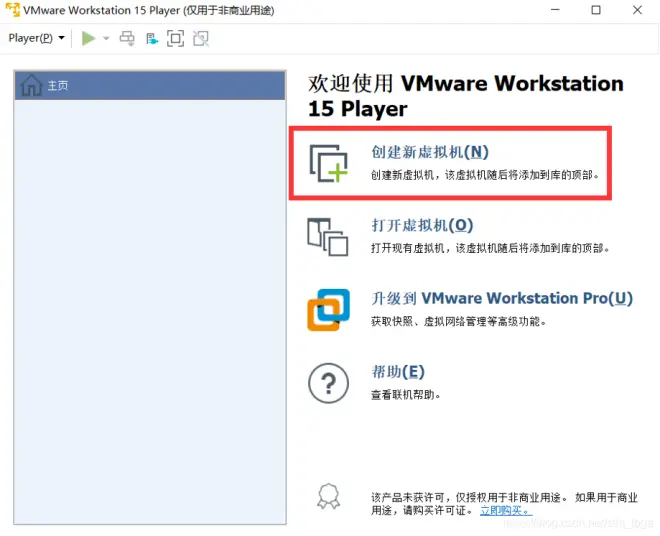Viewport: 660px width, 536px height.
Task: Select 主页 in the library list
Action: [x=150, y=85]
